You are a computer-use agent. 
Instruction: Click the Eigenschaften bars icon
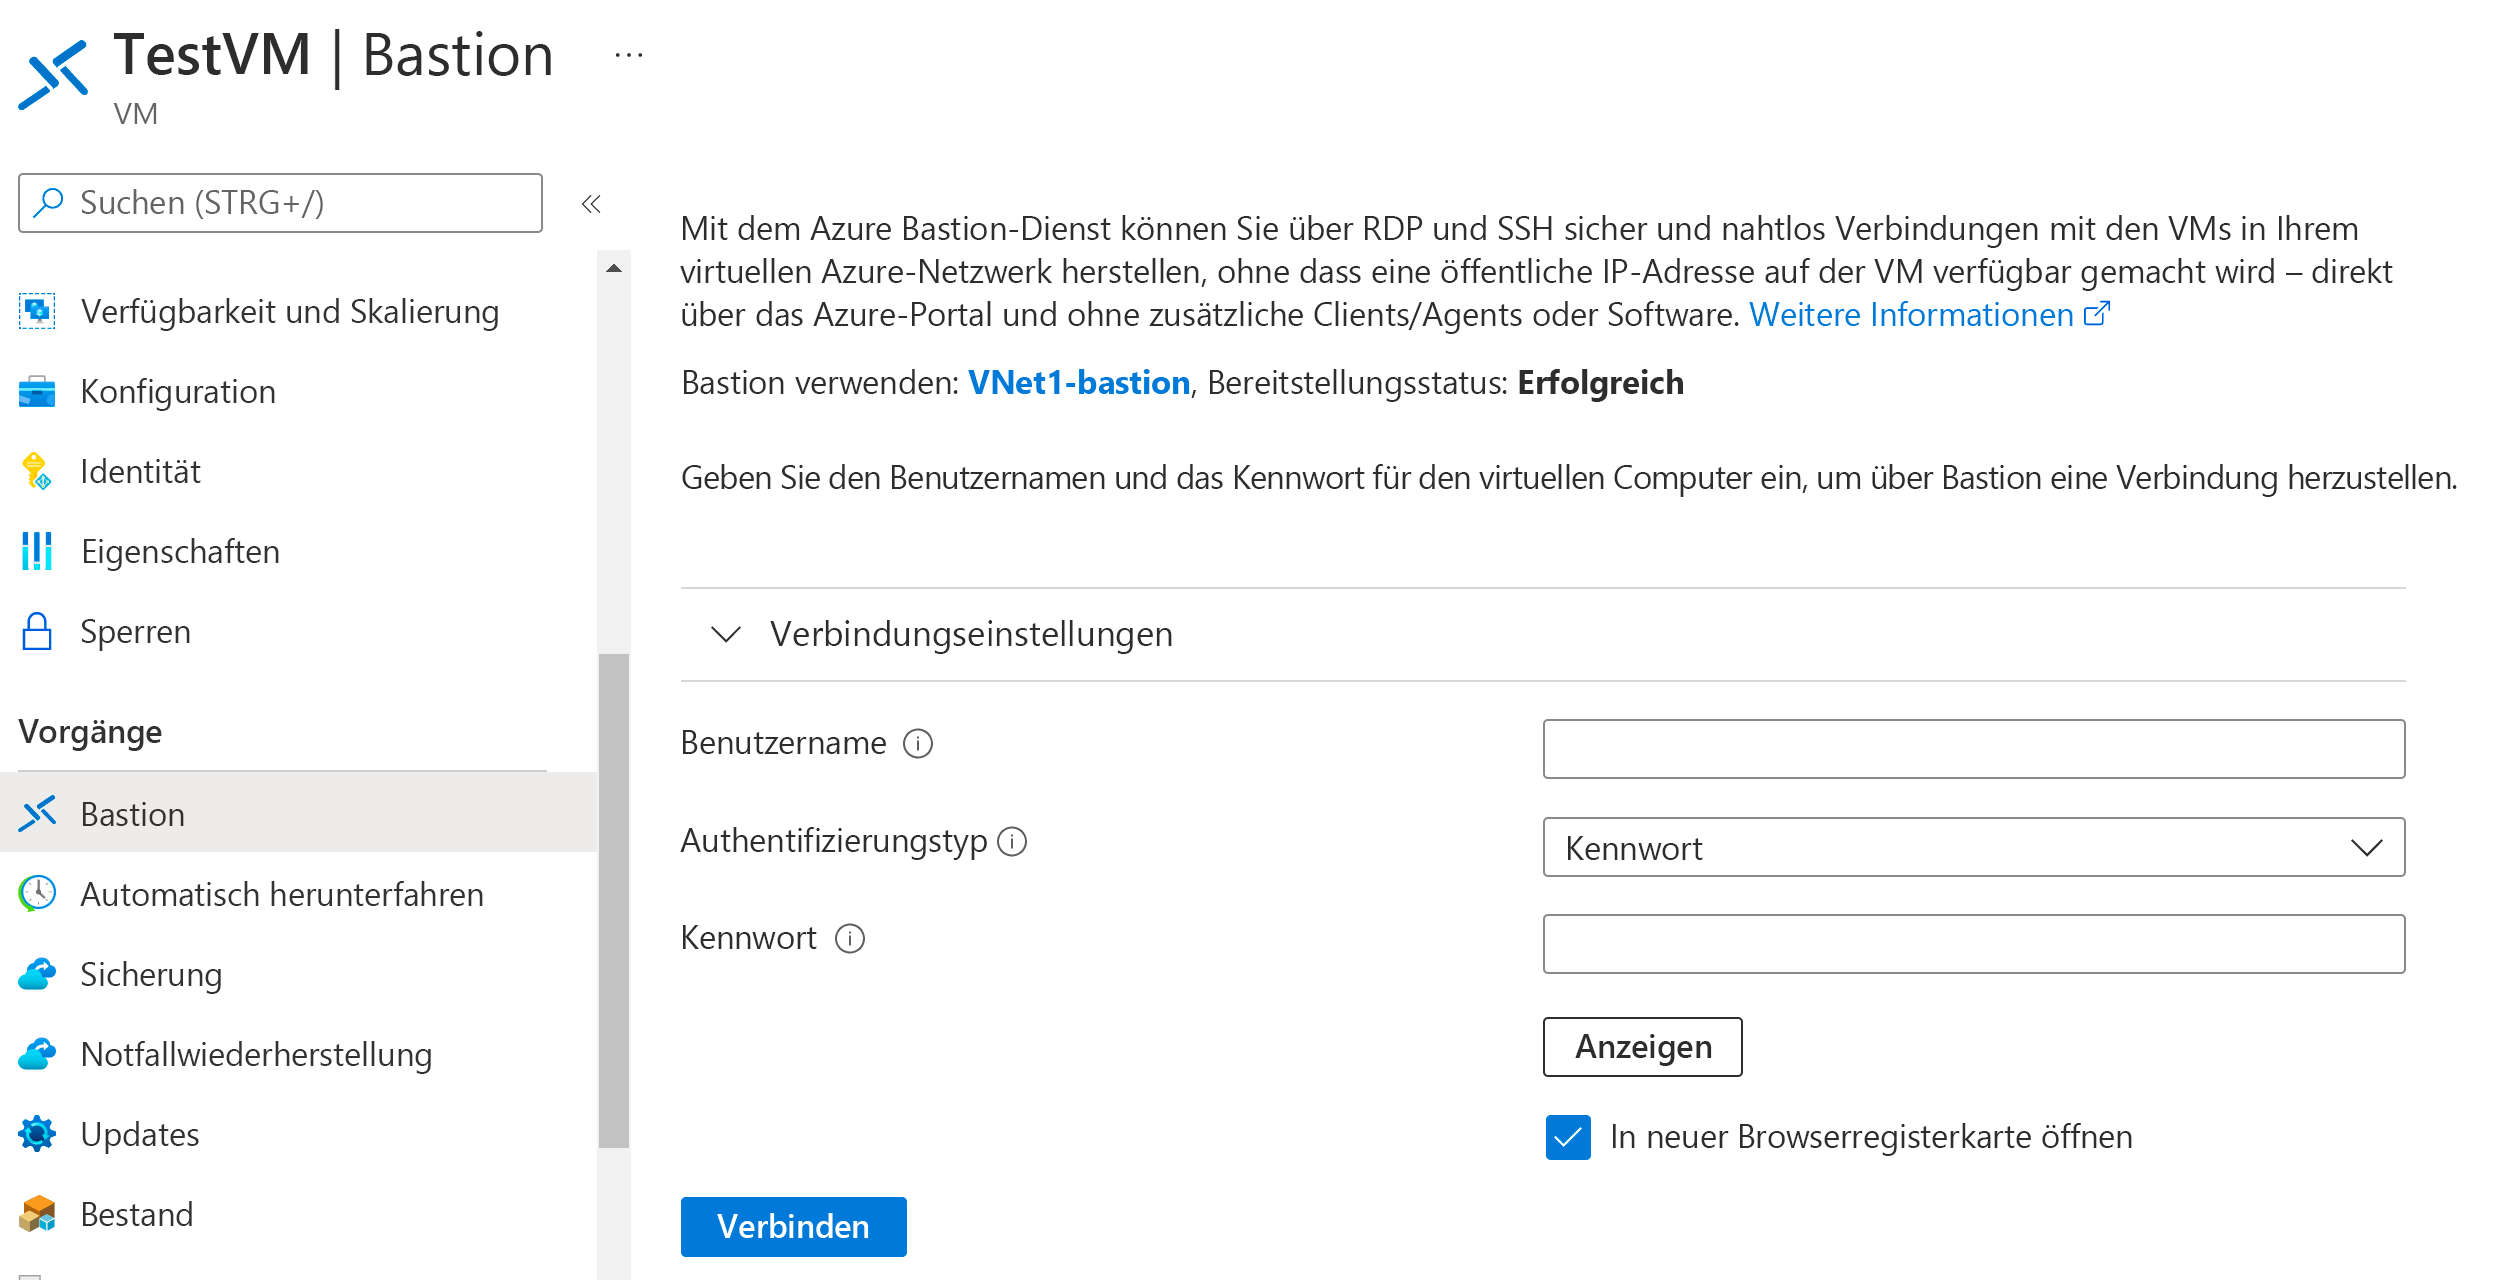37,551
